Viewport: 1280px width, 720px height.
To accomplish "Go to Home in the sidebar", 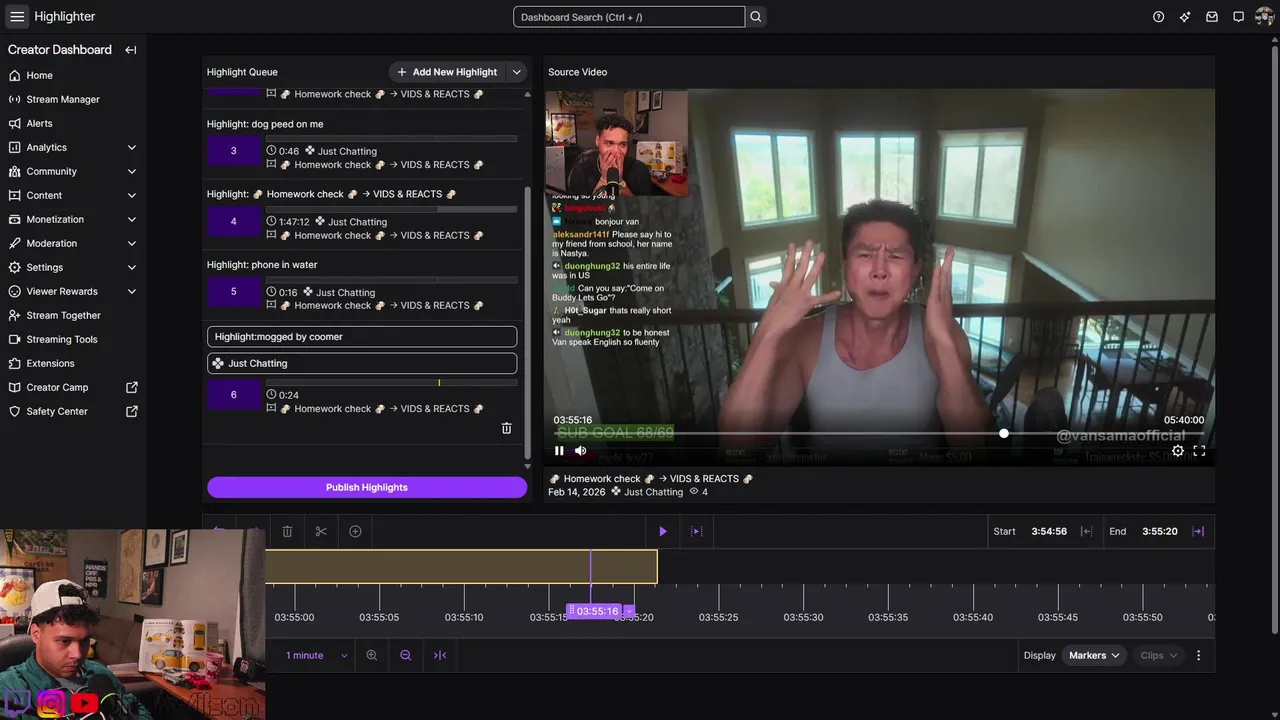I will [x=40, y=75].
